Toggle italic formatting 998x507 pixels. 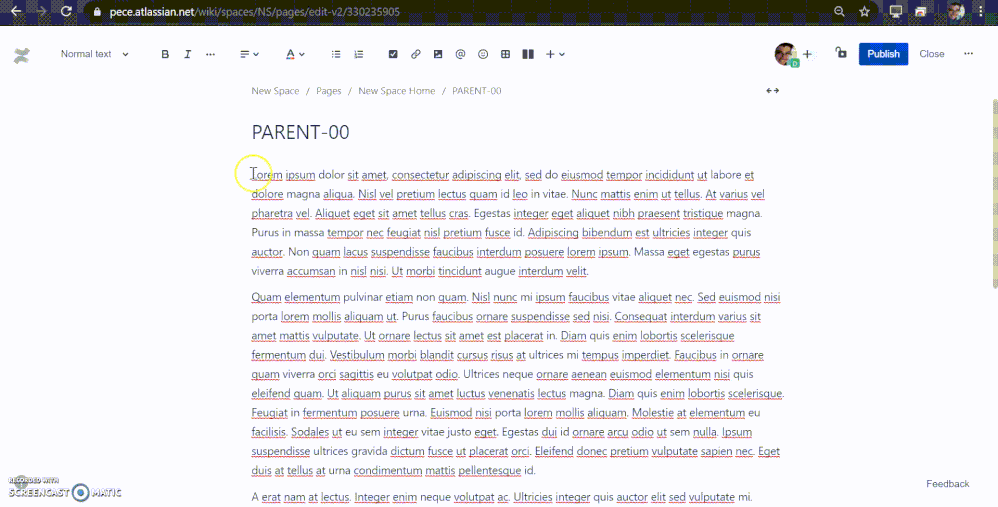(x=187, y=54)
